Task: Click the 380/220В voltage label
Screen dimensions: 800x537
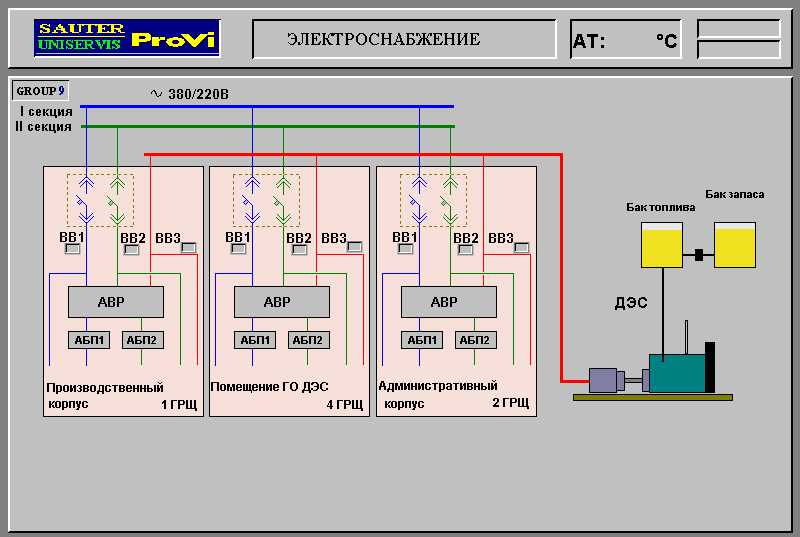Action: [198, 94]
